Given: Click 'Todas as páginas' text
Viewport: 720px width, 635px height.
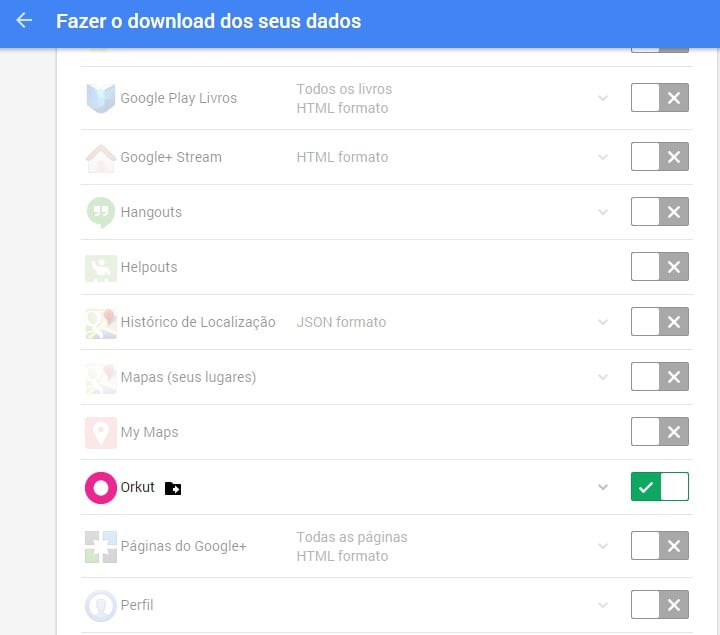Looking at the screenshot, I should [x=352, y=537].
